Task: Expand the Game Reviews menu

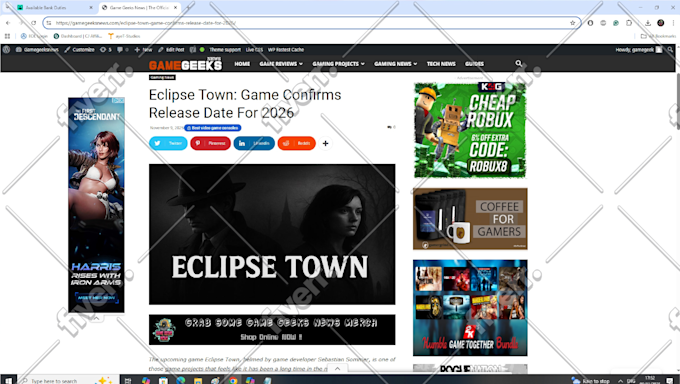Action: click(x=281, y=64)
